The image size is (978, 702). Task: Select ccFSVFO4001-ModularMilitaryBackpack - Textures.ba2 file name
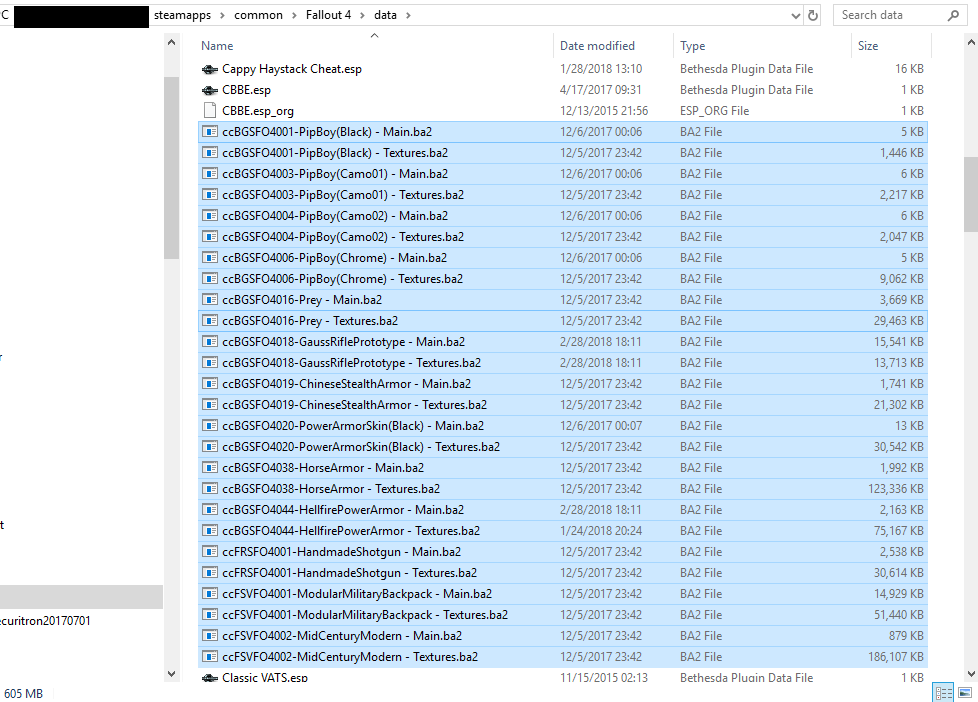(x=365, y=615)
